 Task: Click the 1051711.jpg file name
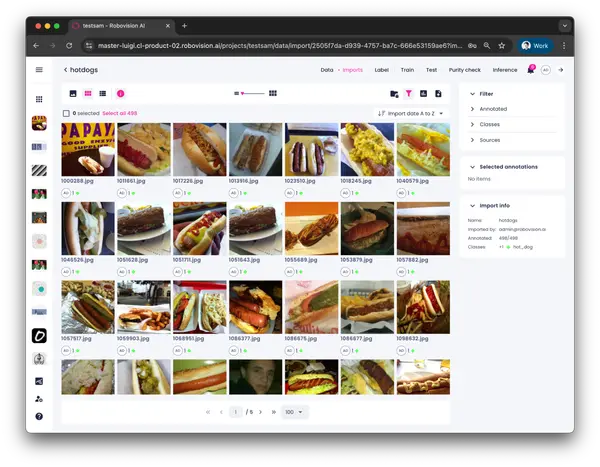point(187,260)
